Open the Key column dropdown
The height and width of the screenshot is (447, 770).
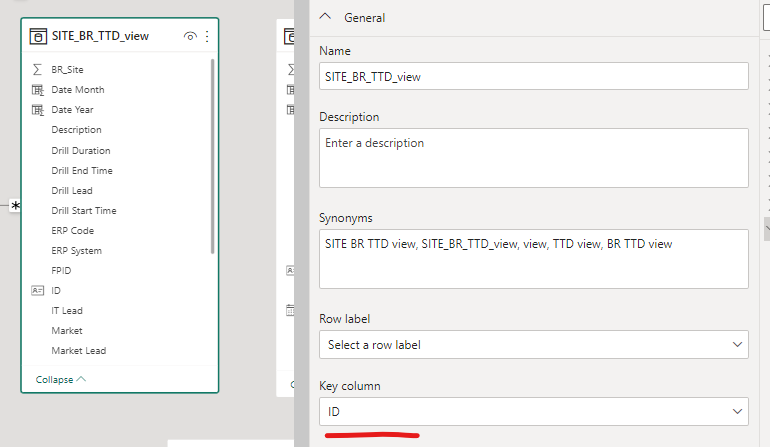tap(534, 412)
